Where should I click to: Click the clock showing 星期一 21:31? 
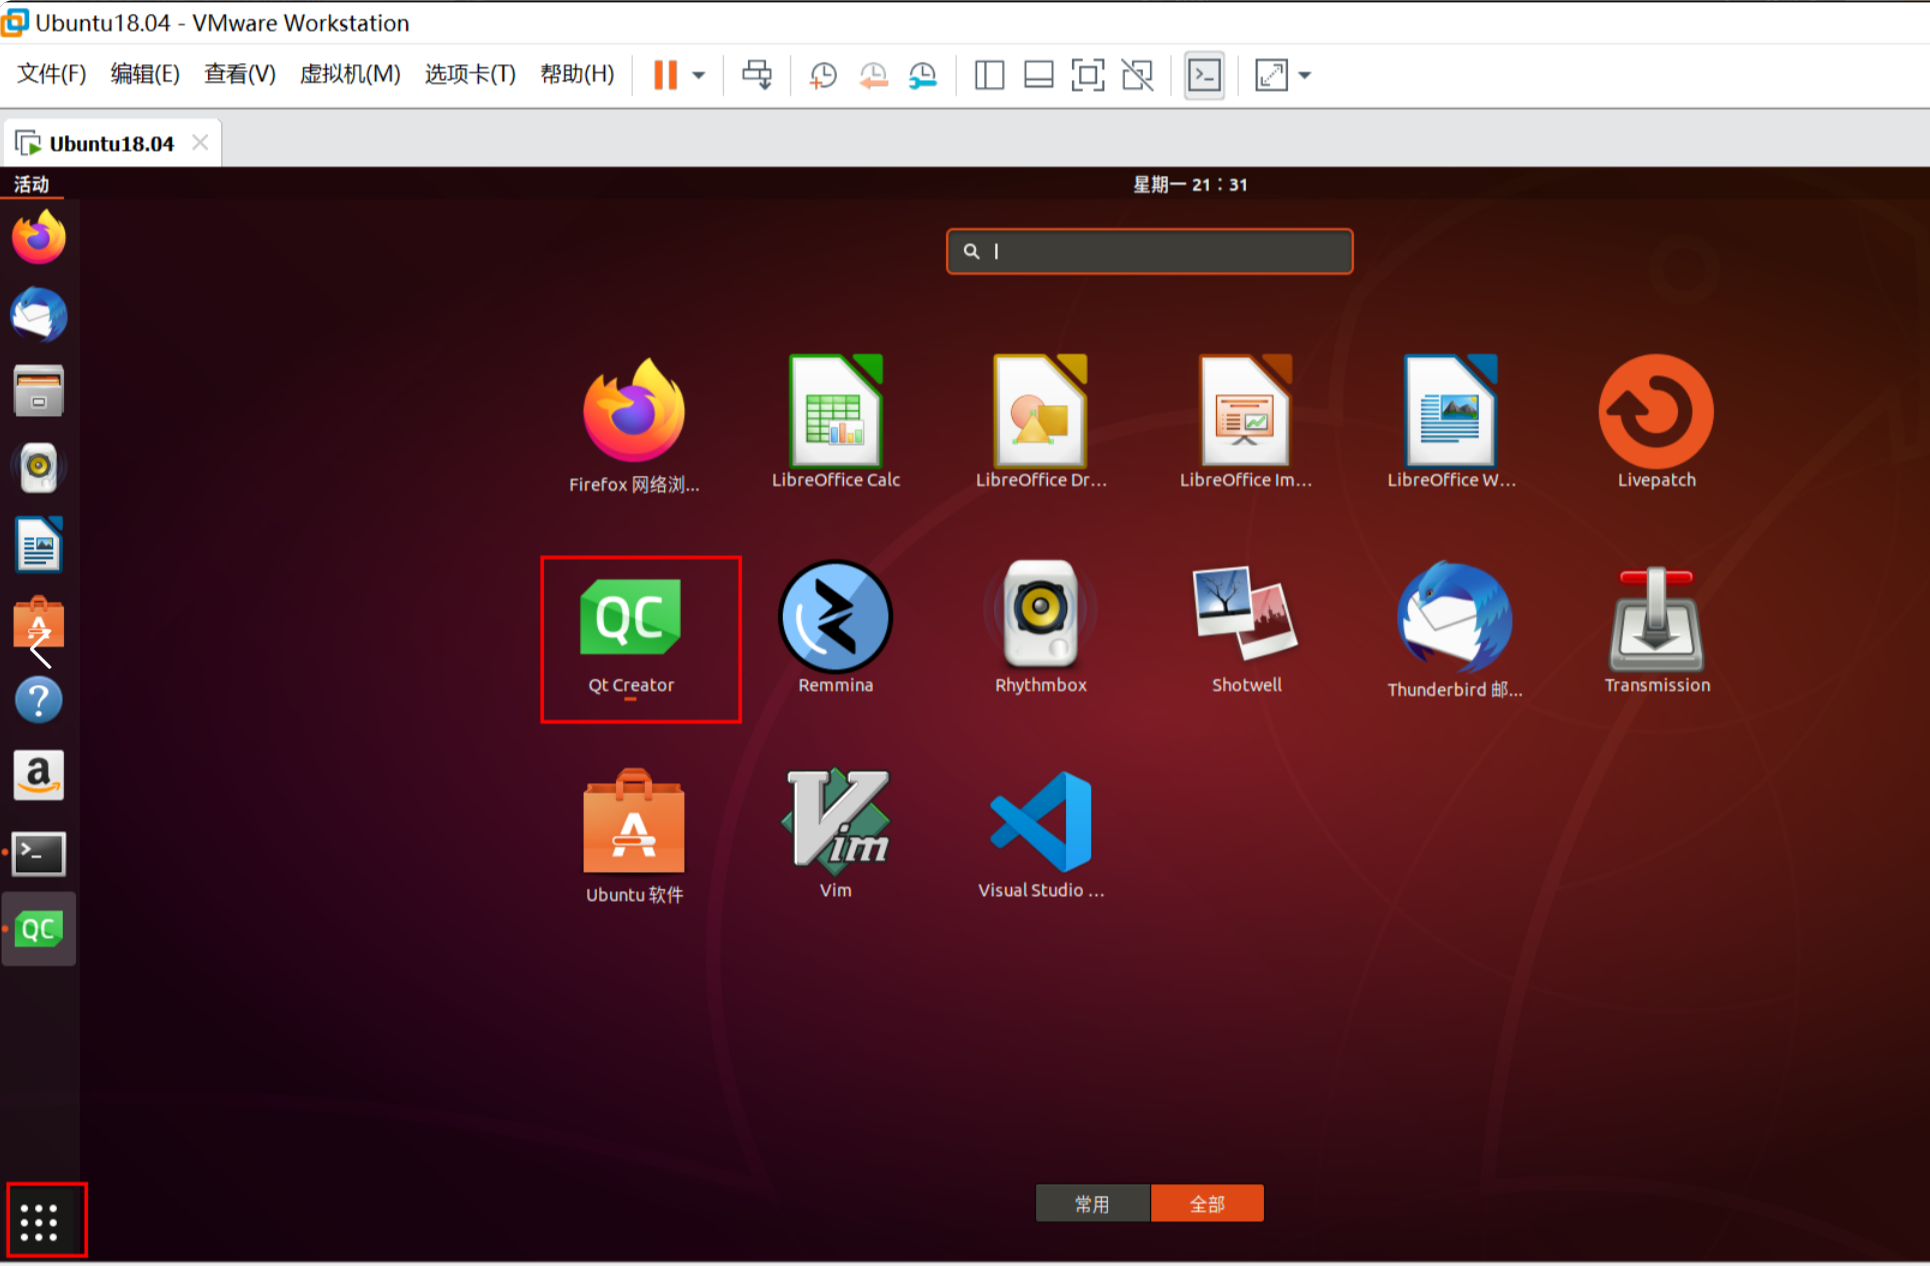1189,184
